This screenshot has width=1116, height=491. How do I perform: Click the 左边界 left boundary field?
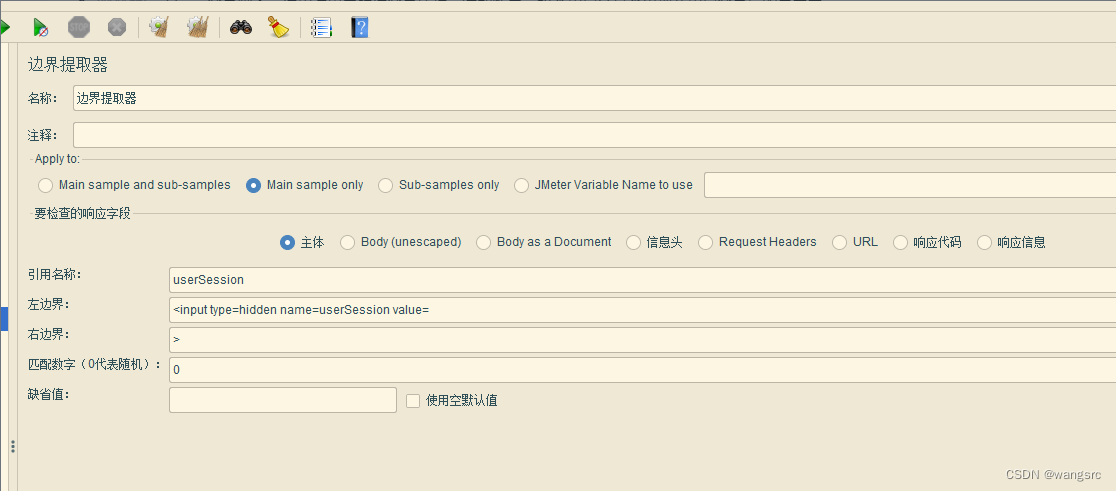(x=643, y=310)
